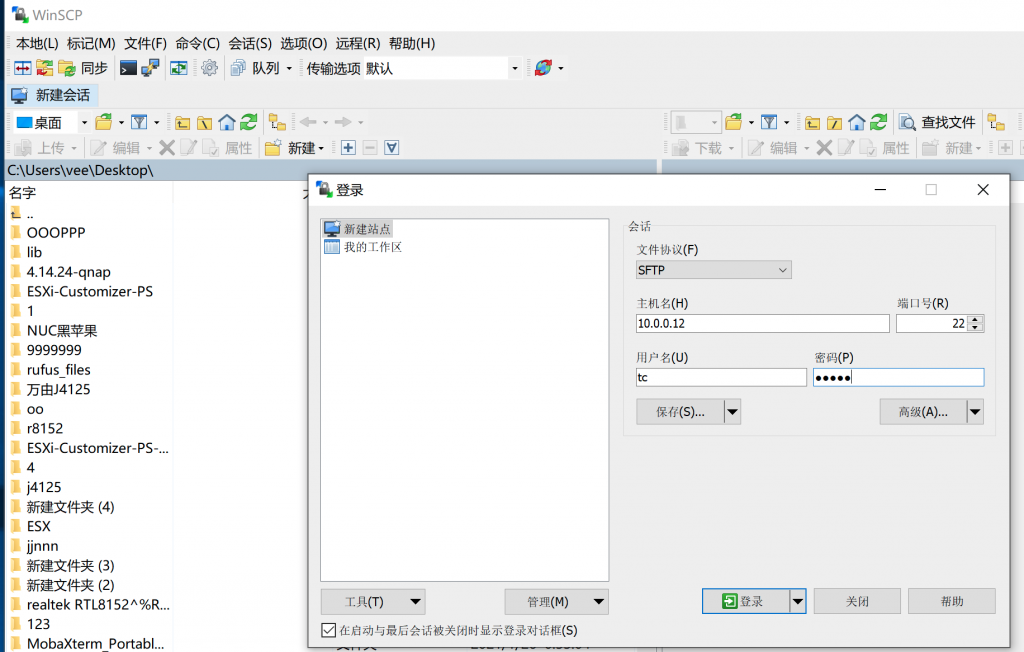Click the 高级(A)... button
Viewport: 1024px width, 652px height.
click(923, 412)
